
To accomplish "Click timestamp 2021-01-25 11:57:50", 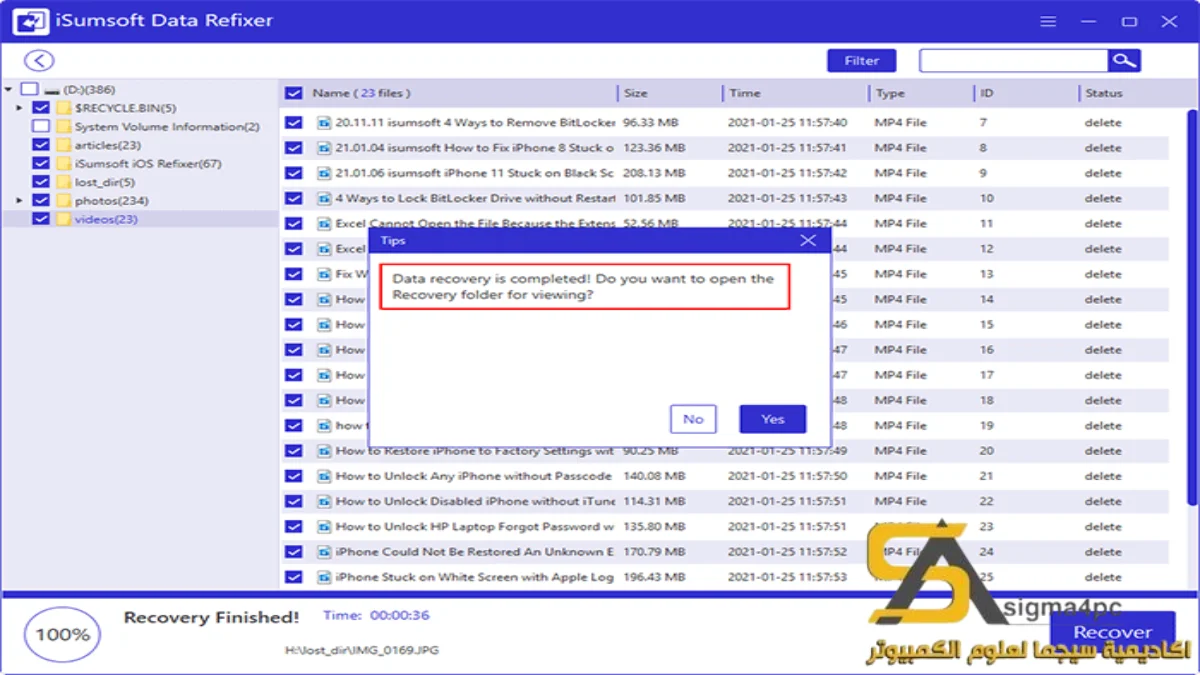I will pos(788,476).
